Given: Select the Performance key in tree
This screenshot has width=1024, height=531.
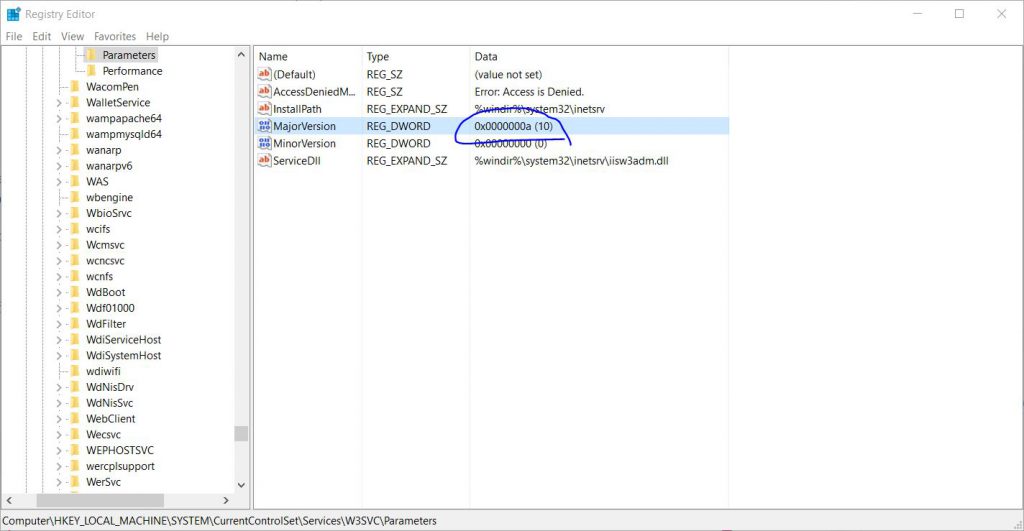Looking at the screenshot, I should pyautogui.click(x=133, y=71).
